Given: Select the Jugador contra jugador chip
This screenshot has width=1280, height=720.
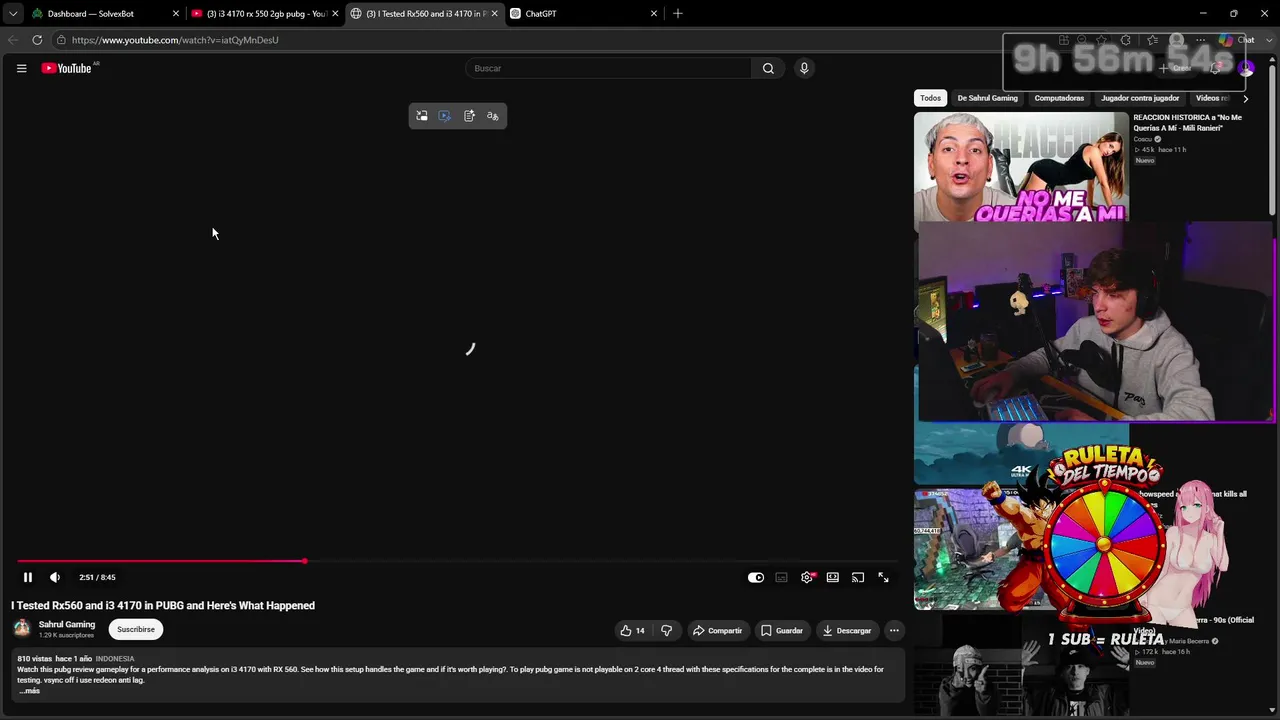Looking at the screenshot, I should (1140, 98).
